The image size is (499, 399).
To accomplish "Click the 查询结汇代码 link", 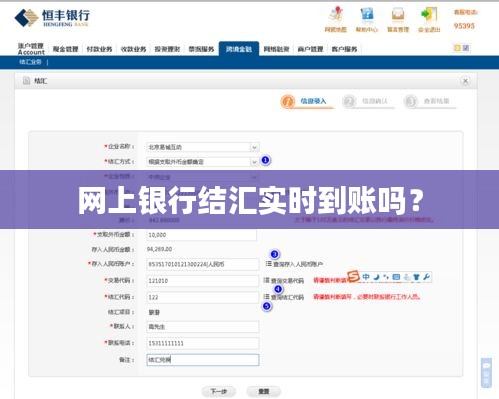I will 287,297.
